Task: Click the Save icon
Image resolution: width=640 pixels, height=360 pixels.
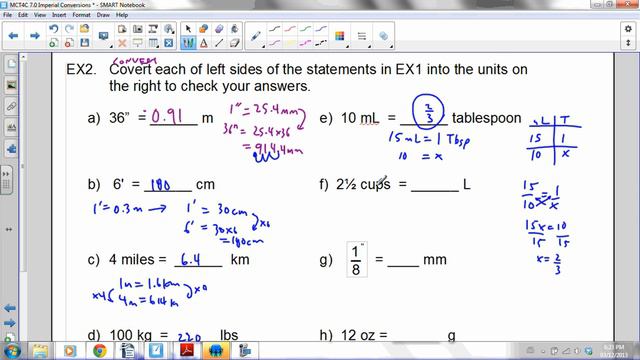Action: coord(84,42)
